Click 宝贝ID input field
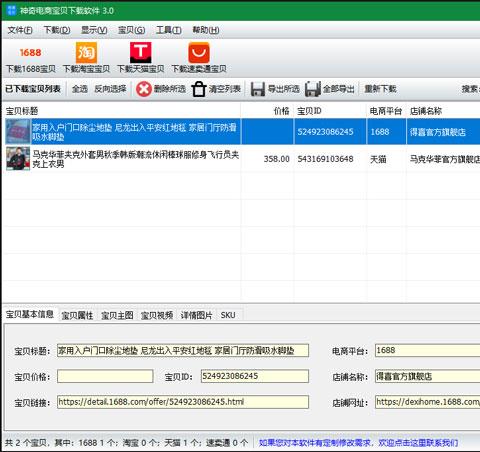This screenshot has width=480, height=452. pos(255,376)
